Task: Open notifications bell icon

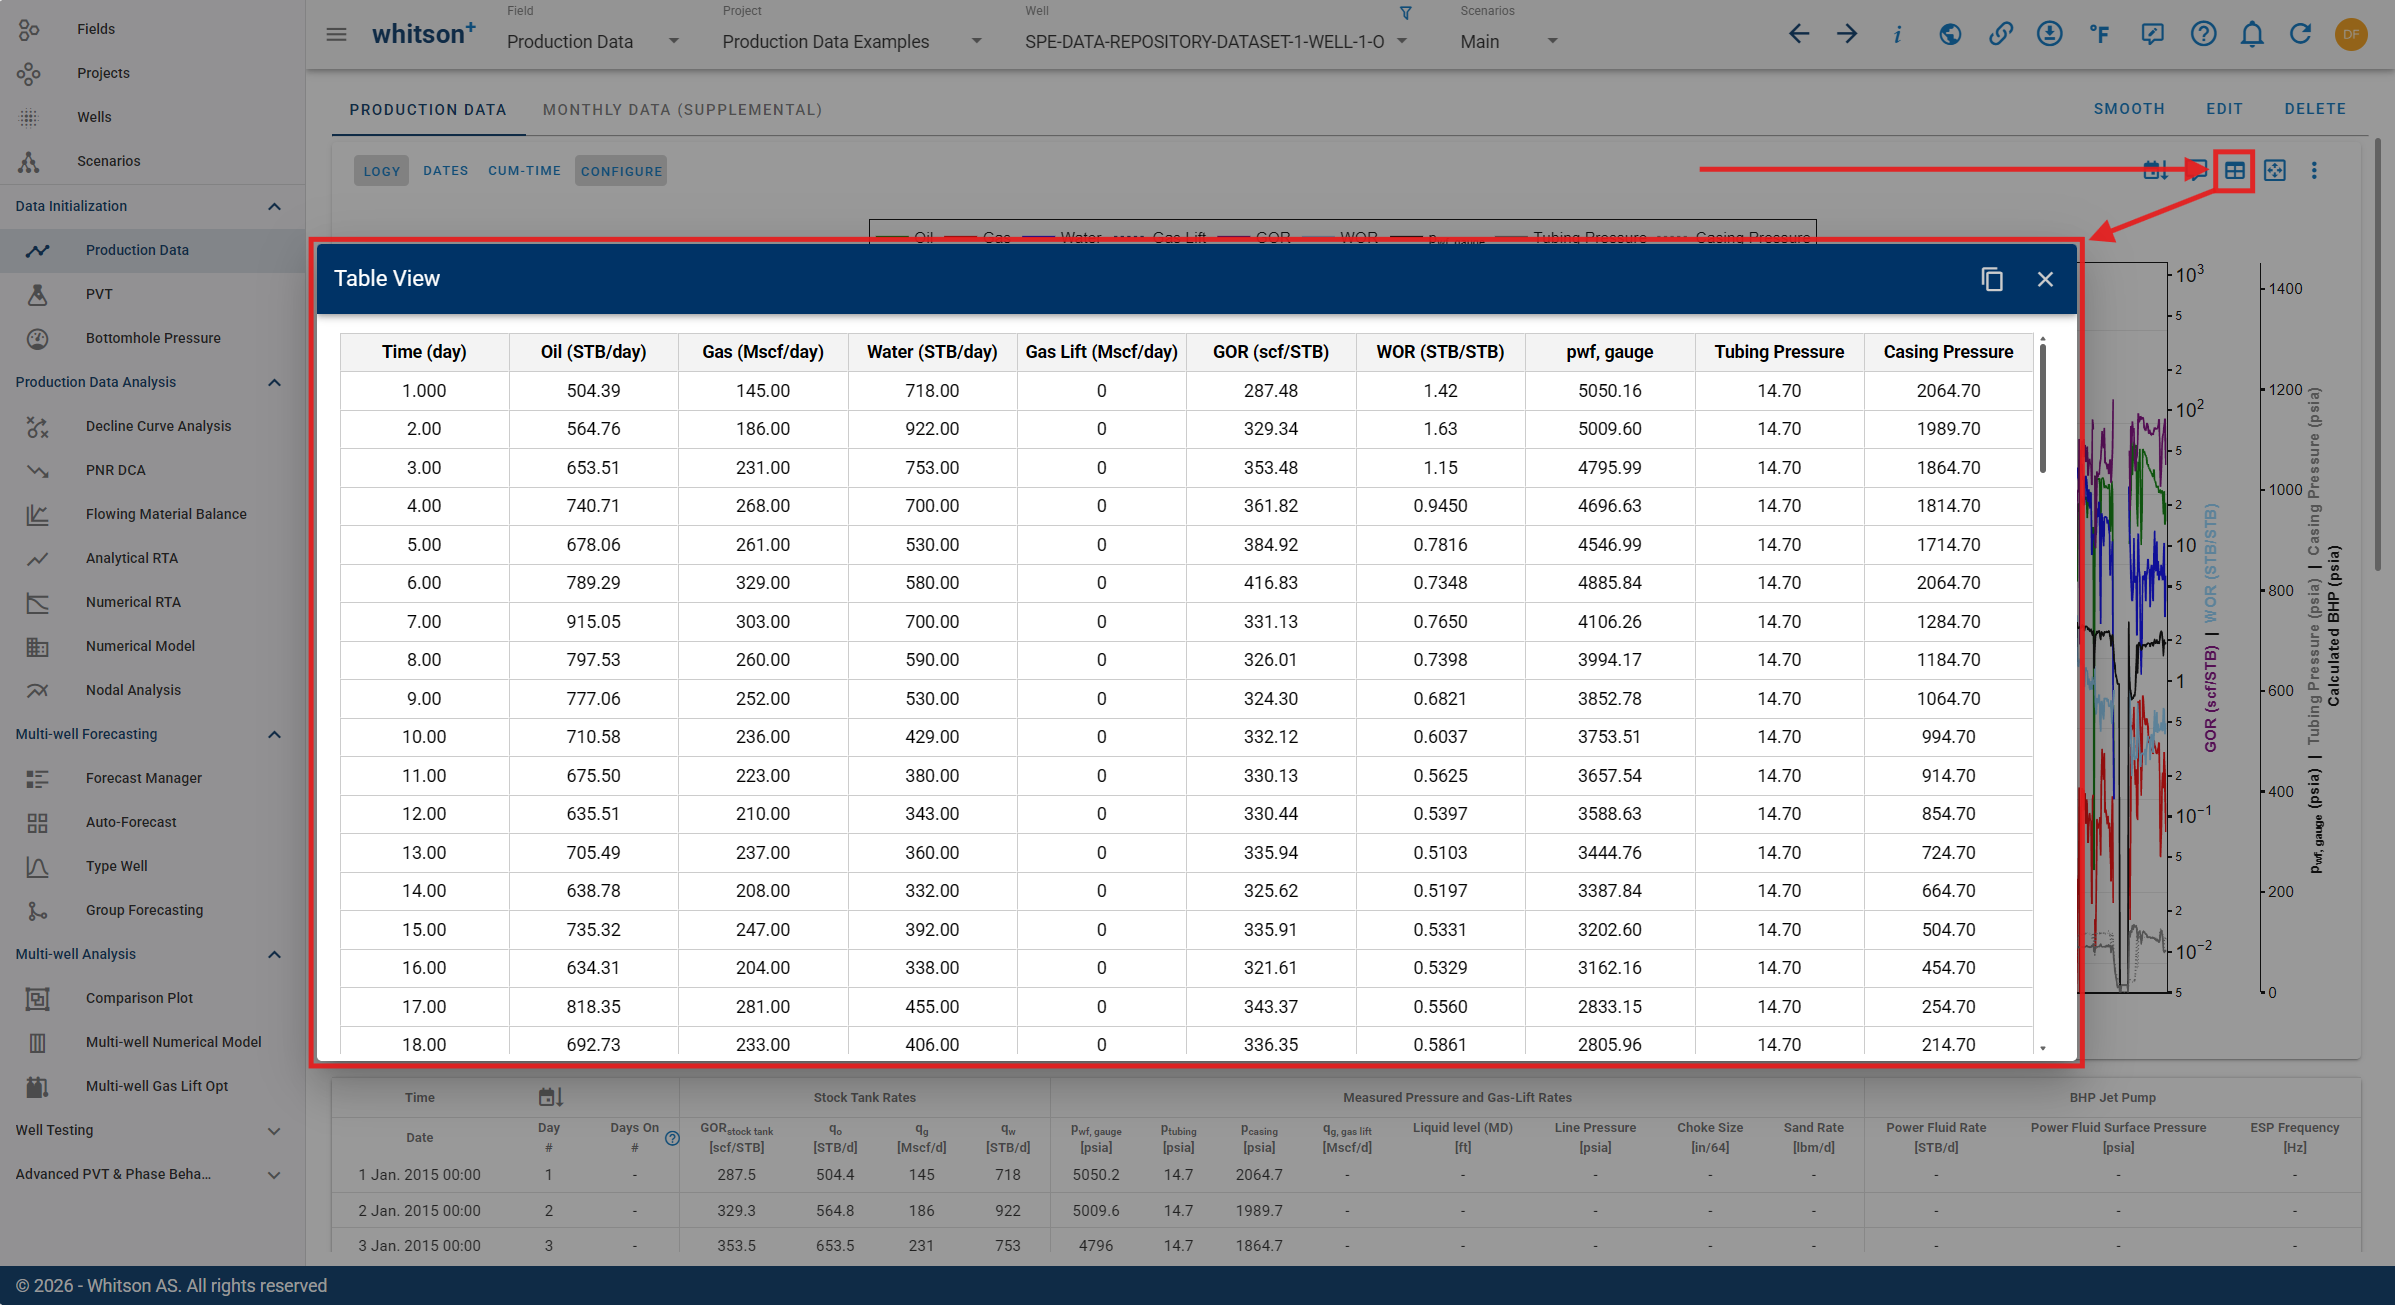Action: 2252,35
